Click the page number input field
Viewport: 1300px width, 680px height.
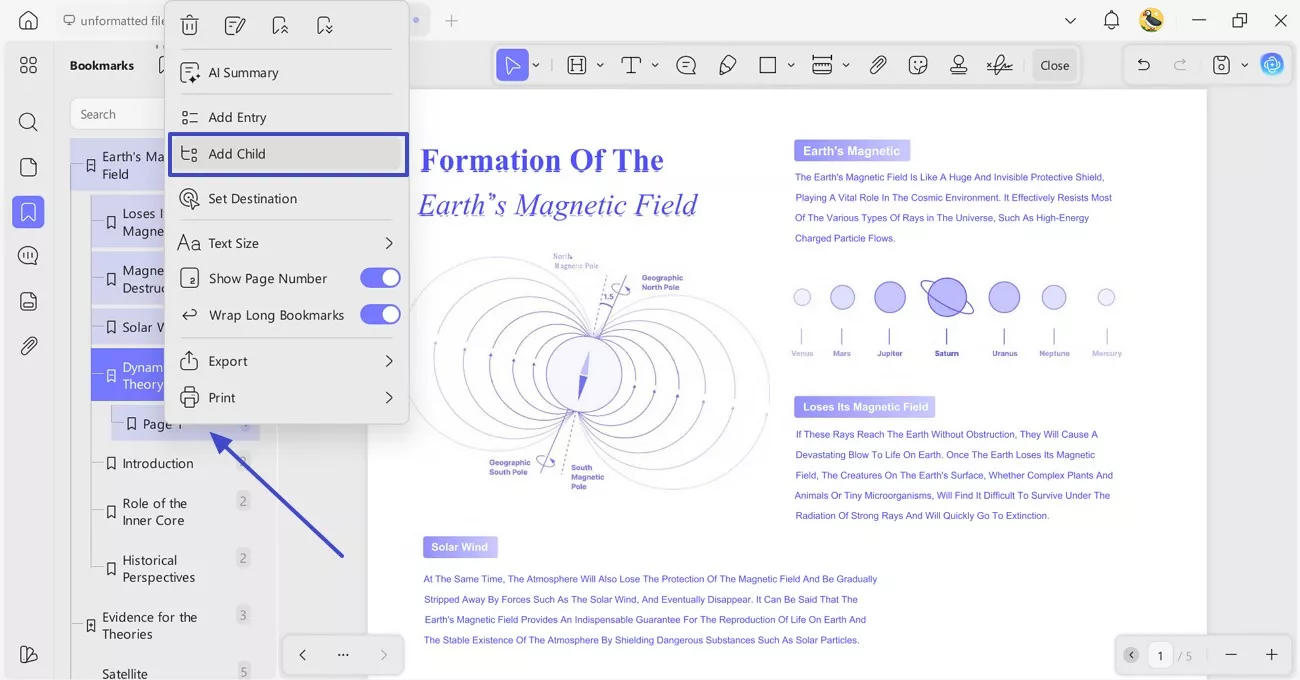(1160, 655)
